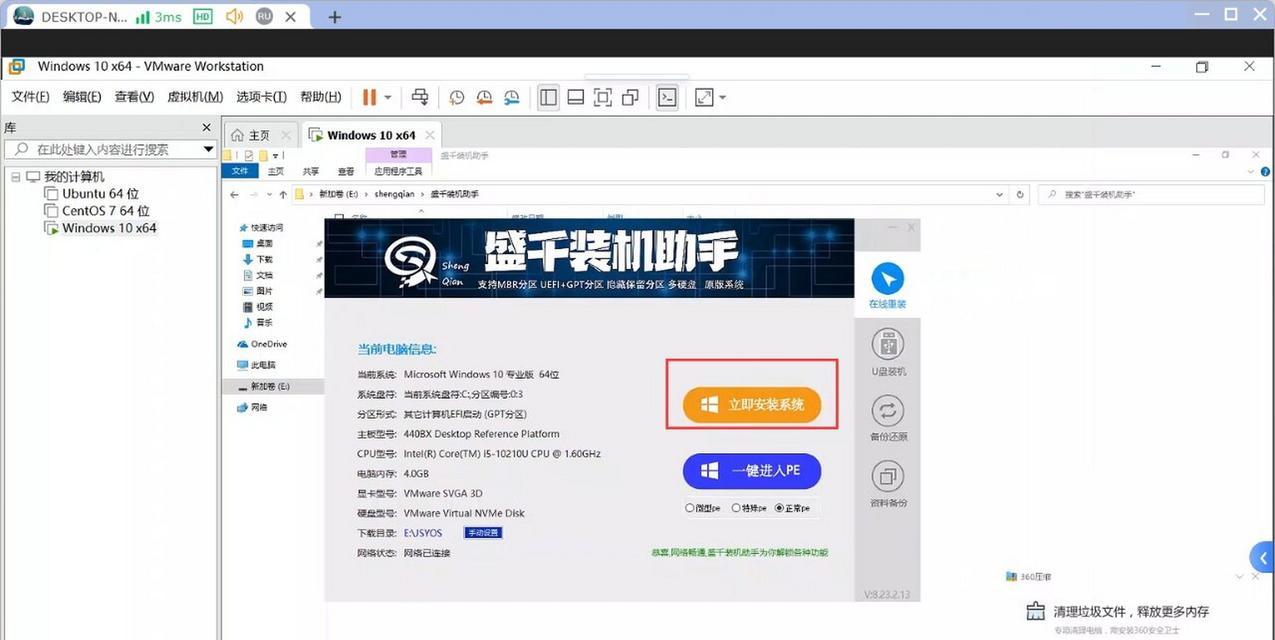
Task: Click the blue 一键进入PE button
Action: coord(752,471)
